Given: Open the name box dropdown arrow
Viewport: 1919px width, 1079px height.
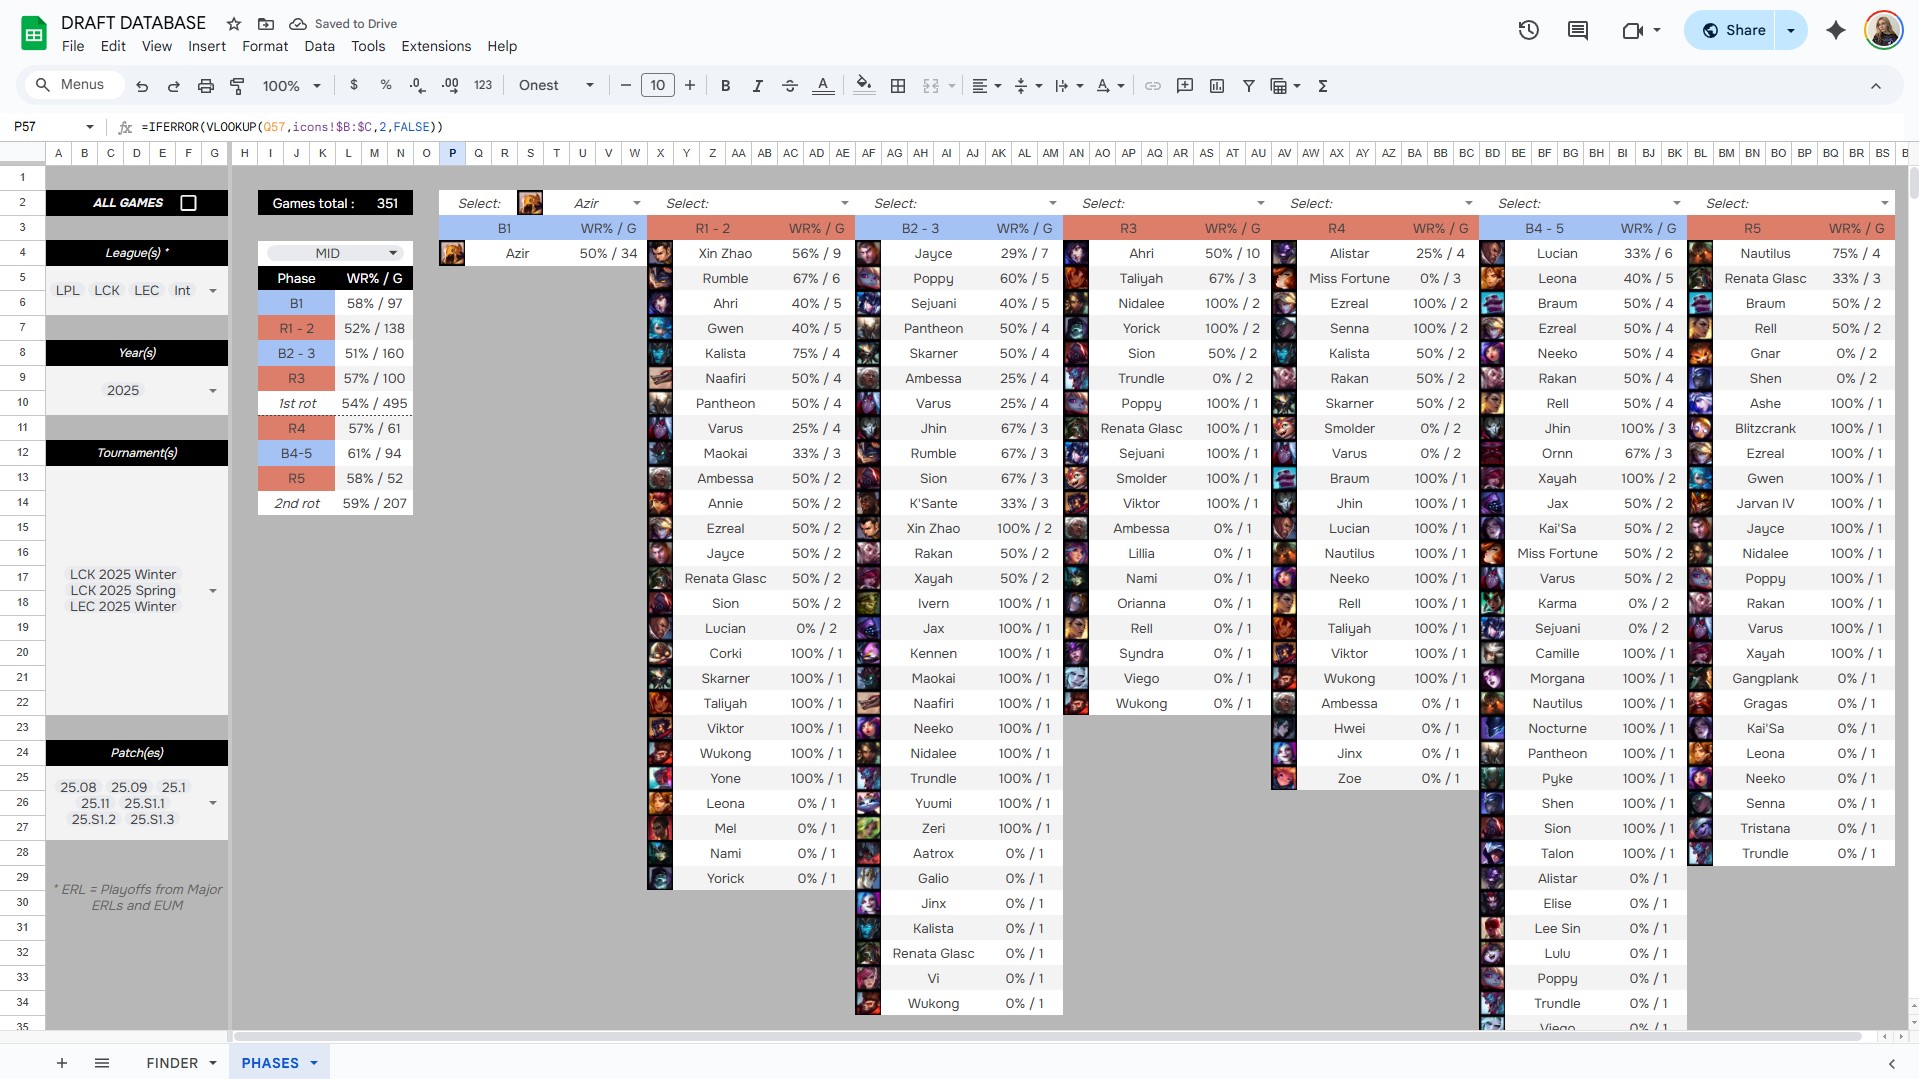Looking at the screenshot, I should [x=90, y=127].
